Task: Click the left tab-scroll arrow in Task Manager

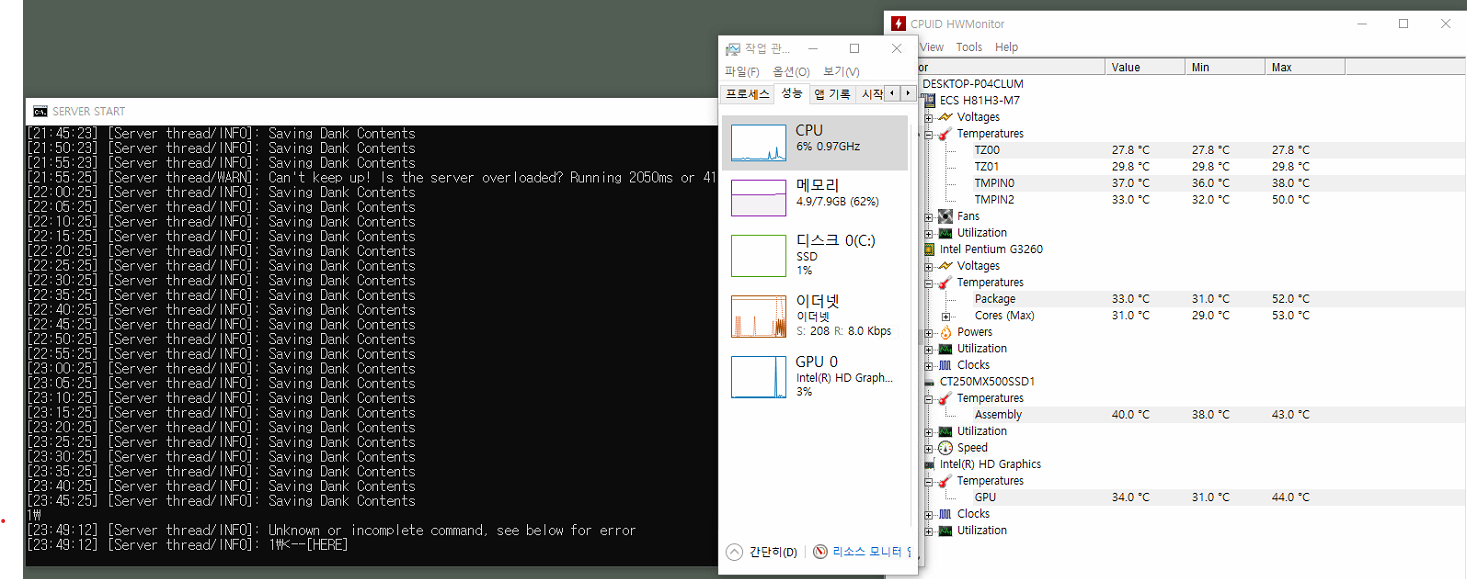Action: [x=892, y=94]
